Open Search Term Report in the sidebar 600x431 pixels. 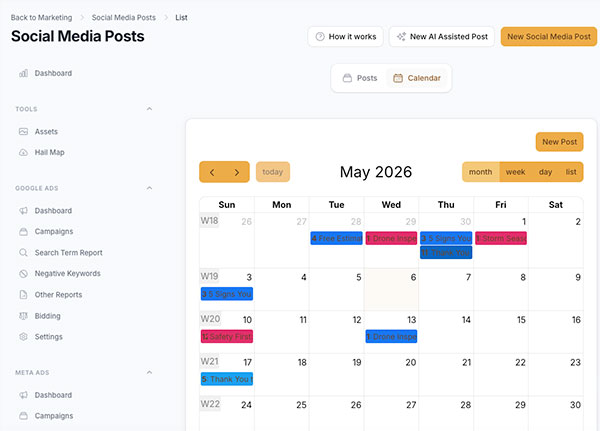tap(68, 253)
